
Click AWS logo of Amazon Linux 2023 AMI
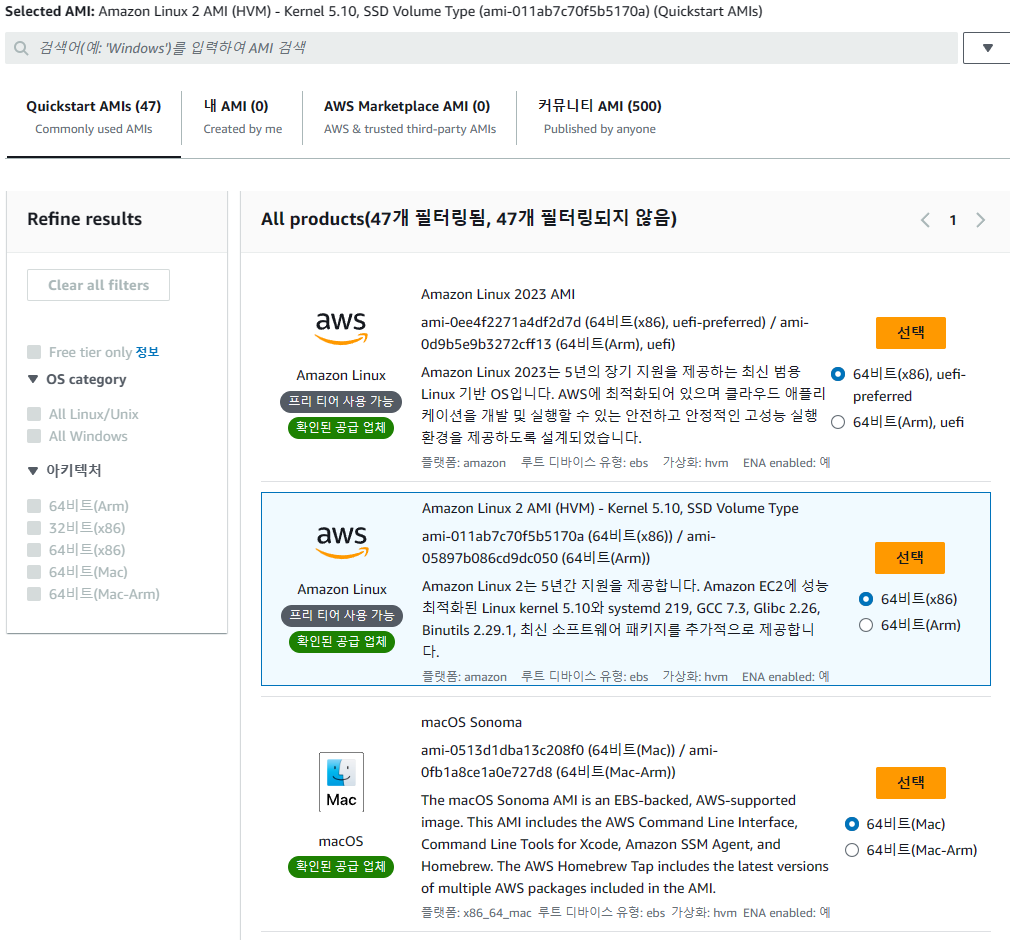point(341,328)
